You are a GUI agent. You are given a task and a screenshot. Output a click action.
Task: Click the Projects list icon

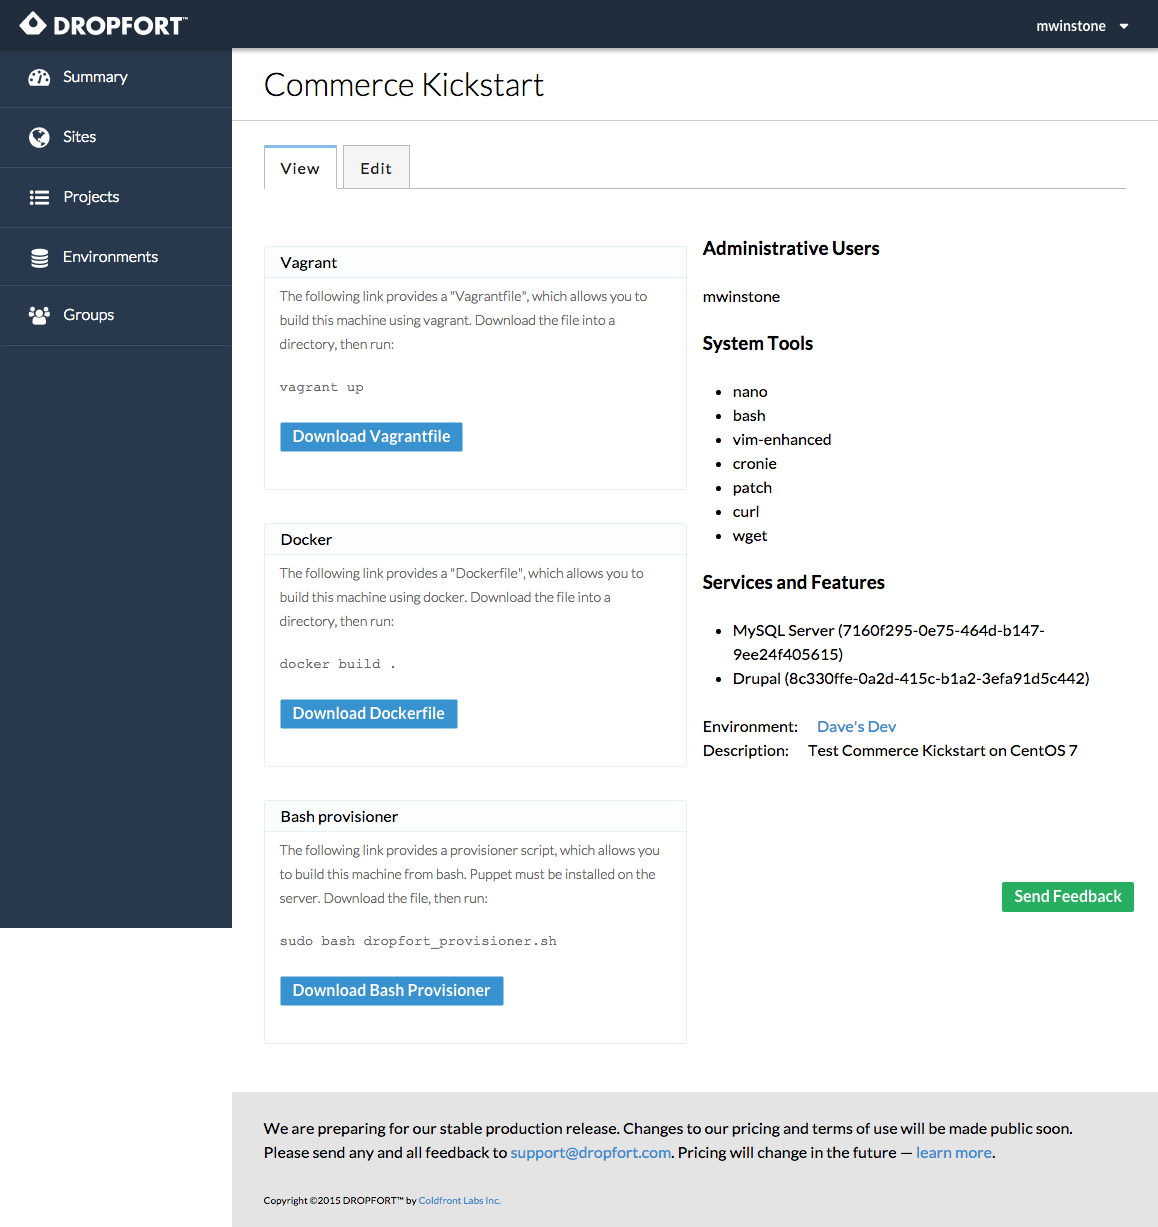click(x=39, y=197)
